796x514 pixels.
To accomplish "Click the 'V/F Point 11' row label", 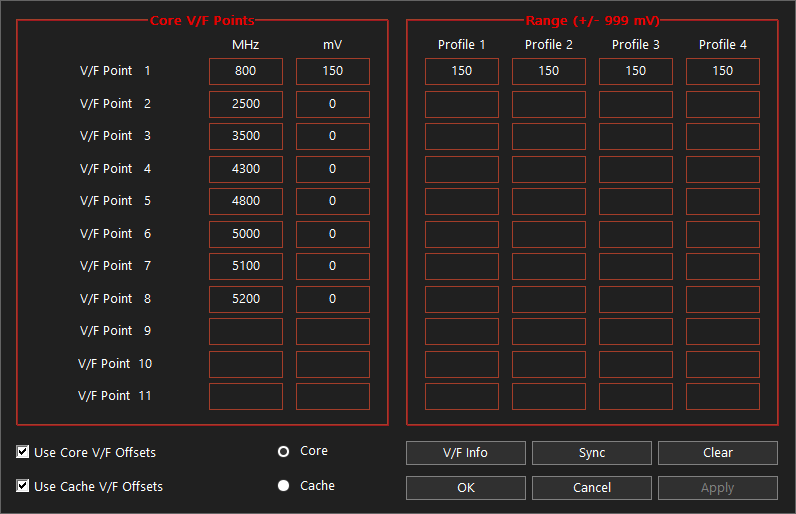I will [115, 396].
